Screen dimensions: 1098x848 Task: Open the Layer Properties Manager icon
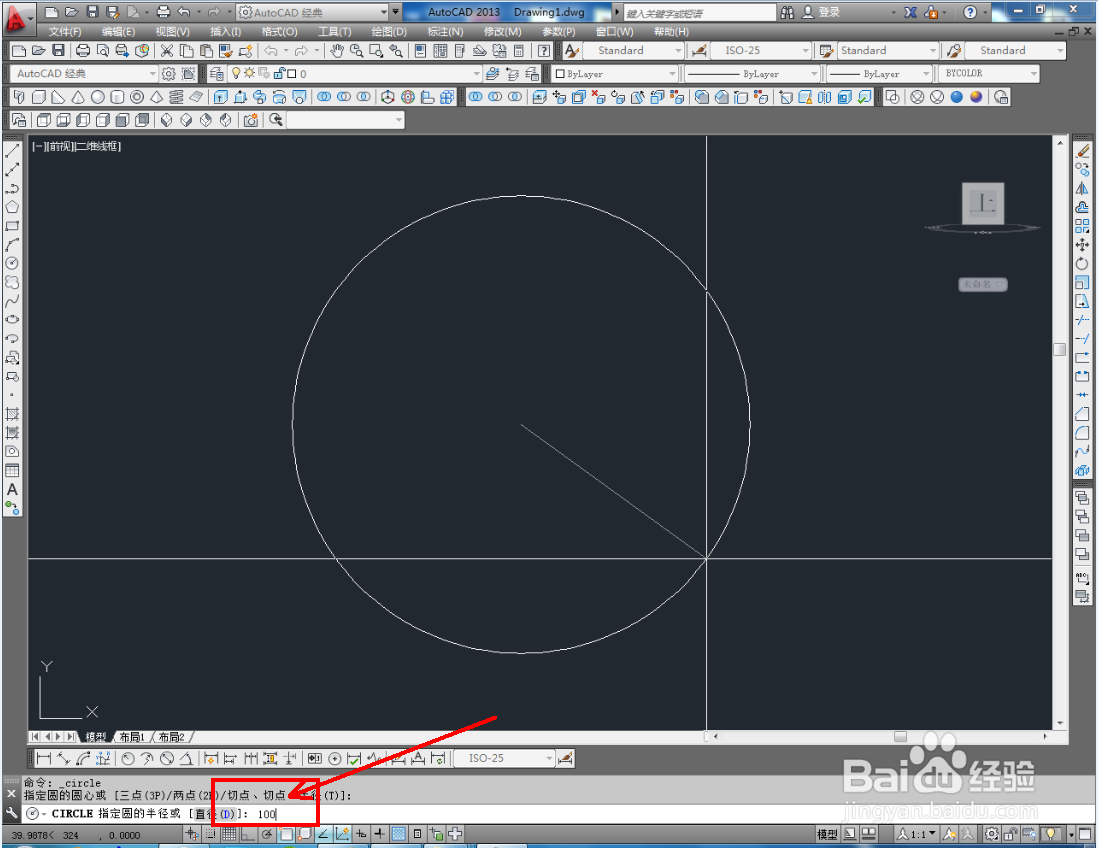point(216,74)
